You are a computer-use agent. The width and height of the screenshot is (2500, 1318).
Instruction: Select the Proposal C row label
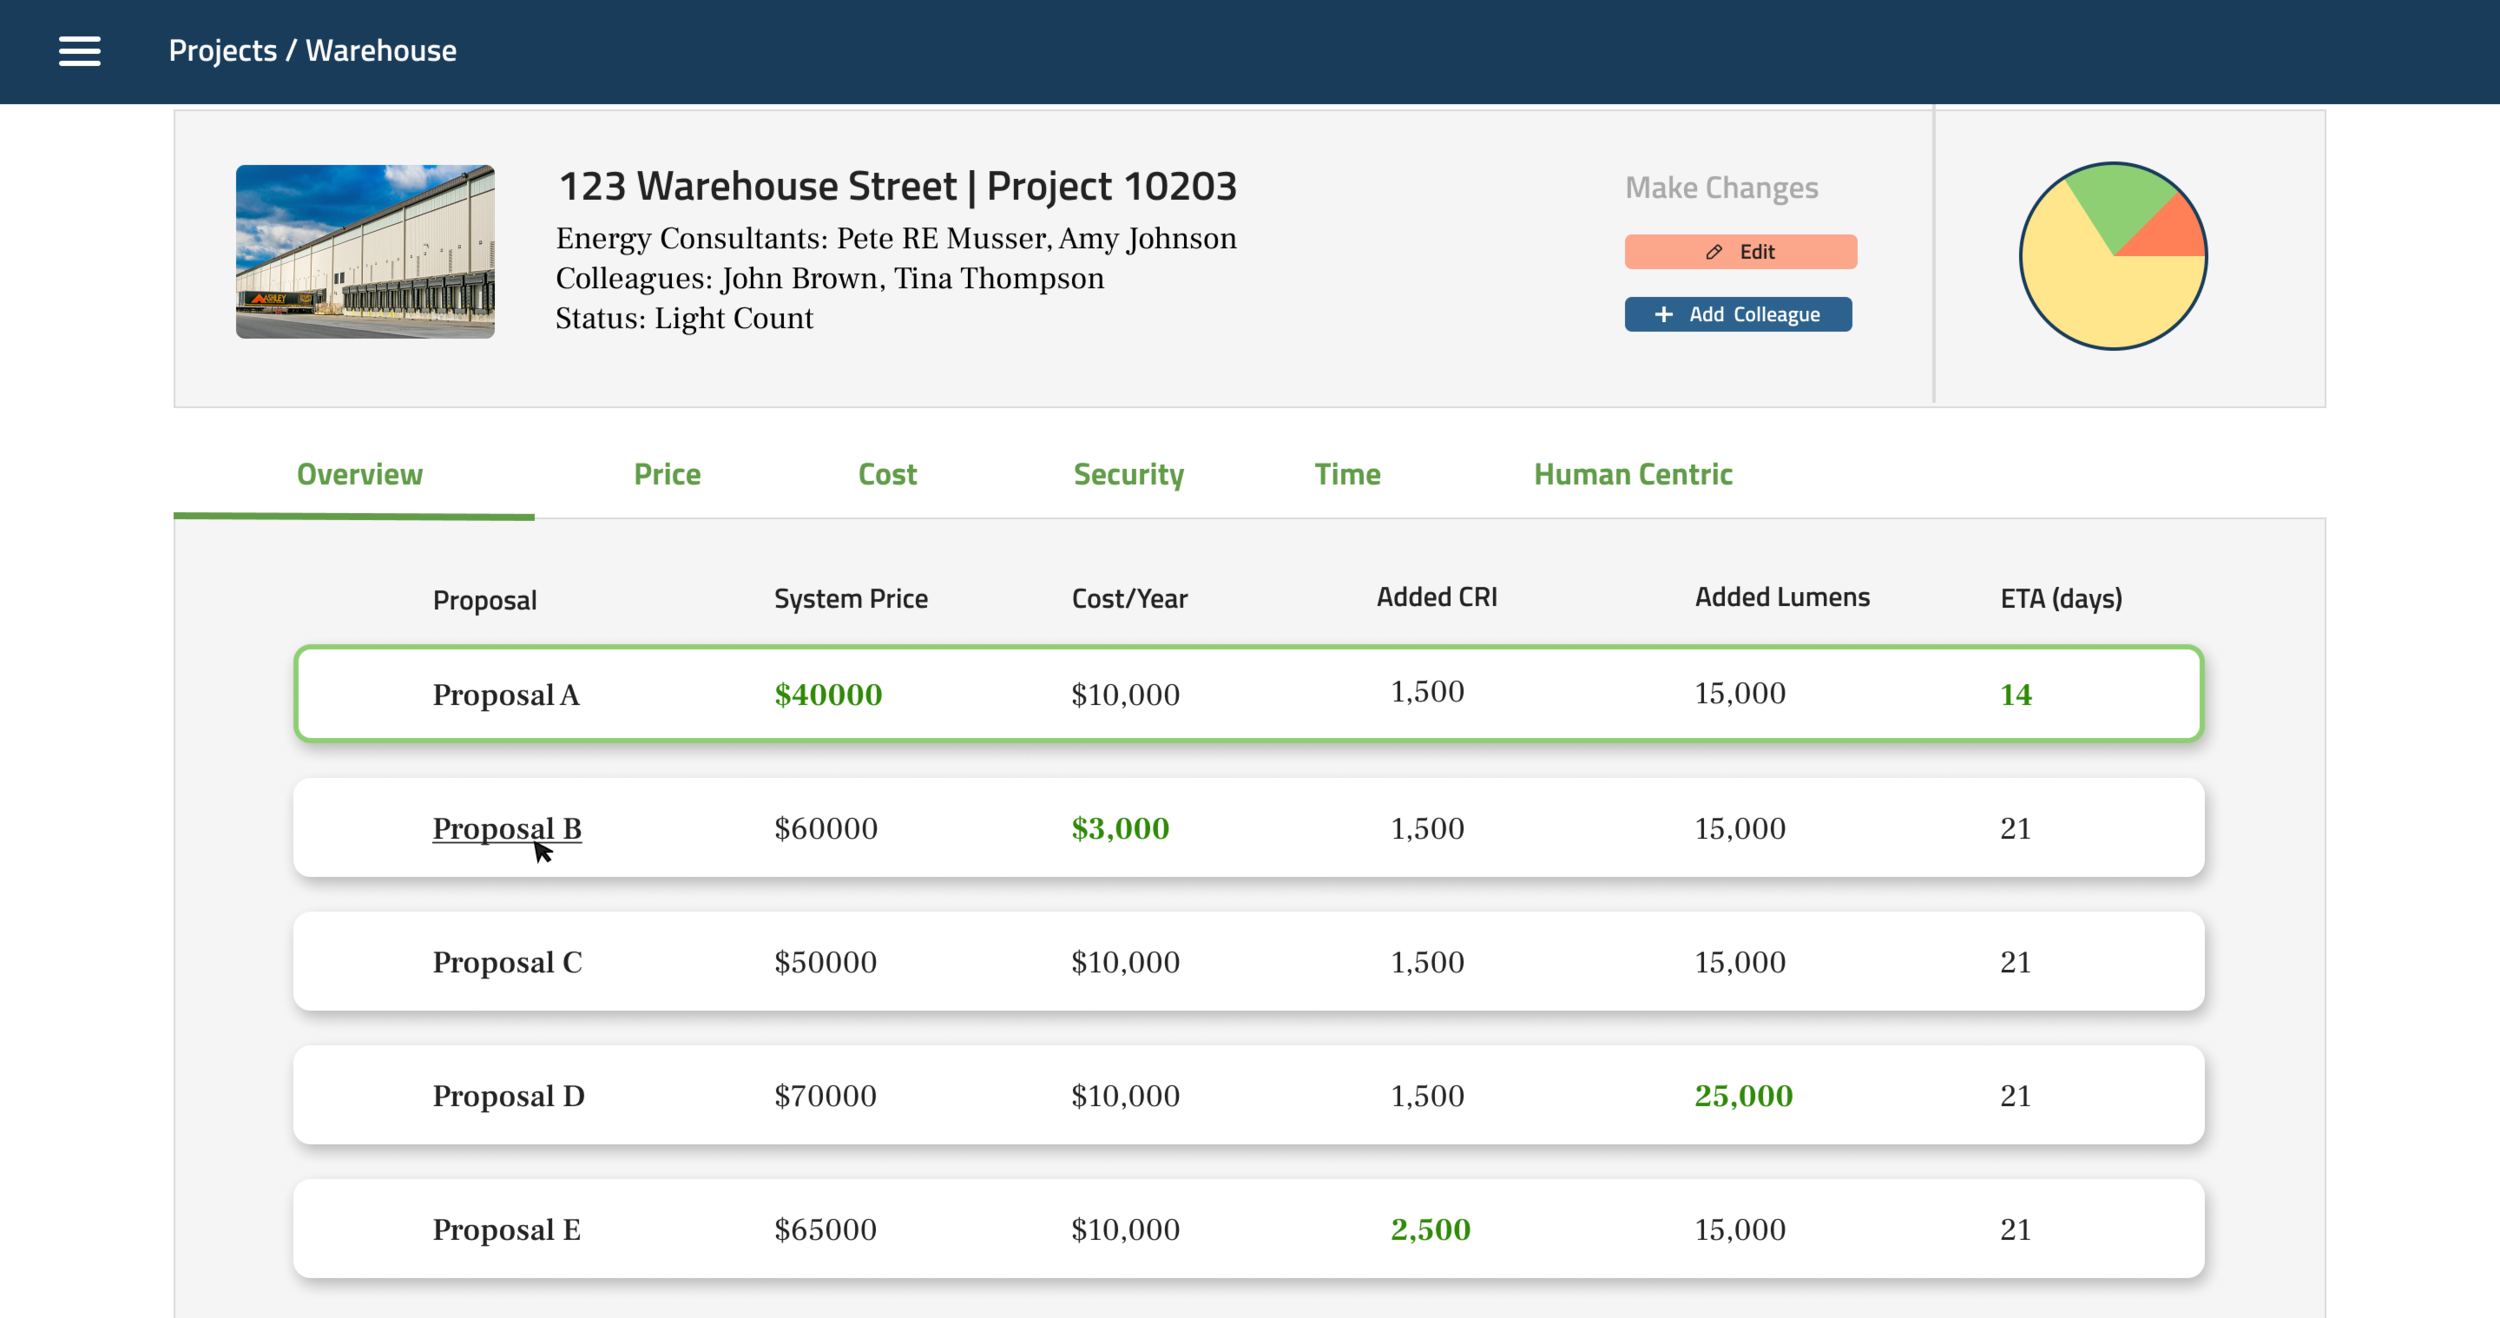(507, 962)
